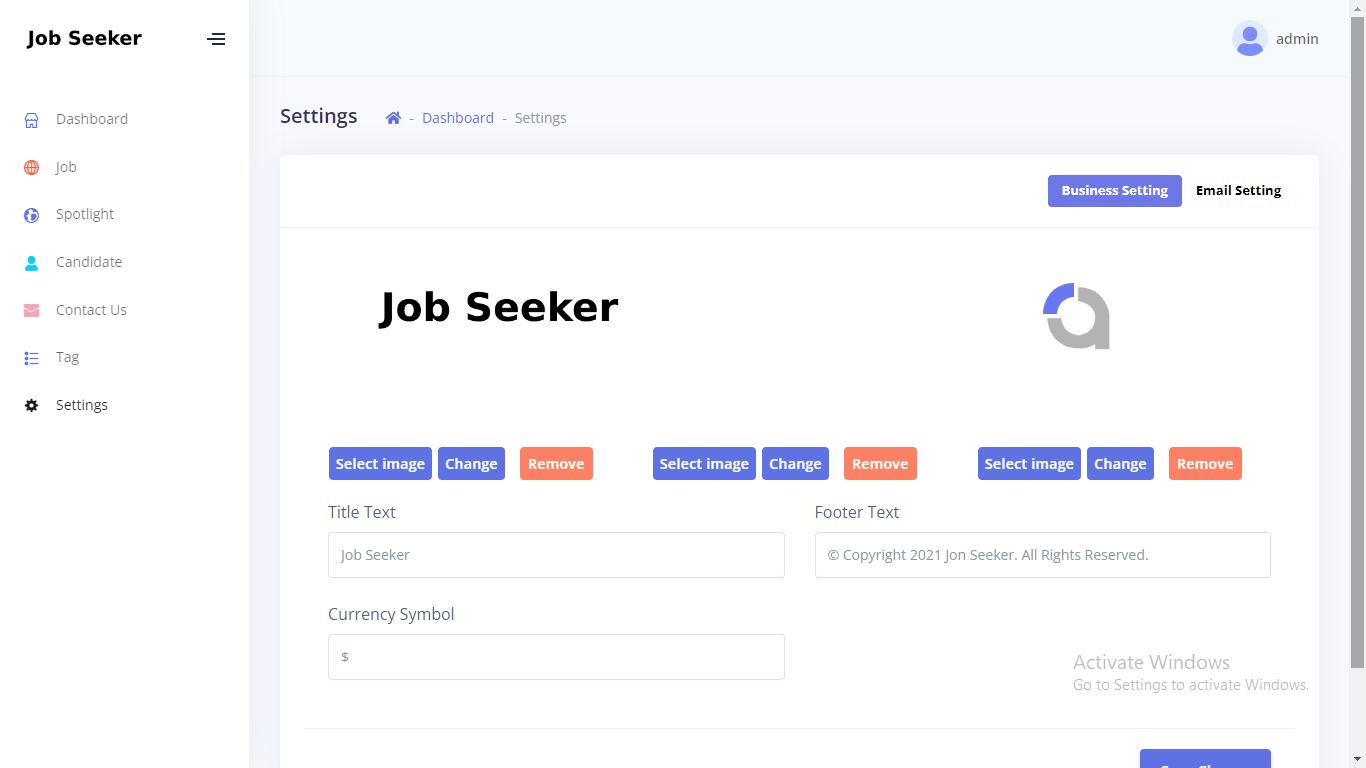Open the admin user avatar menu
This screenshot has width=1366, height=768.
[x=1249, y=39]
